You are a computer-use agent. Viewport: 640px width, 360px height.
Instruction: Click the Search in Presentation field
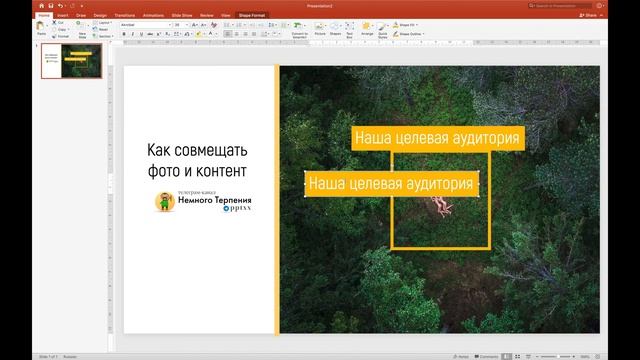(x=560, y=6)
